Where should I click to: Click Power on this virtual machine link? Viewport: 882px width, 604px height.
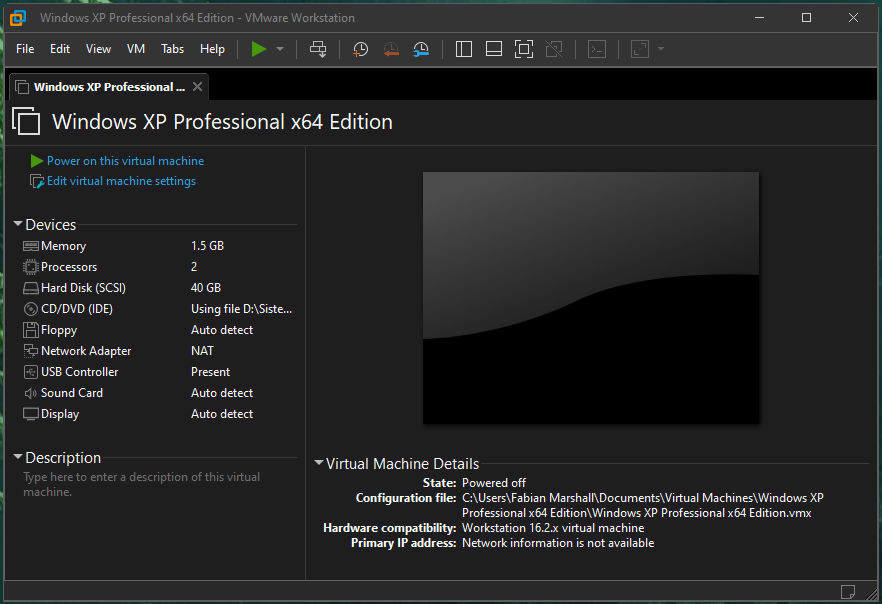(x=125, y=161)
